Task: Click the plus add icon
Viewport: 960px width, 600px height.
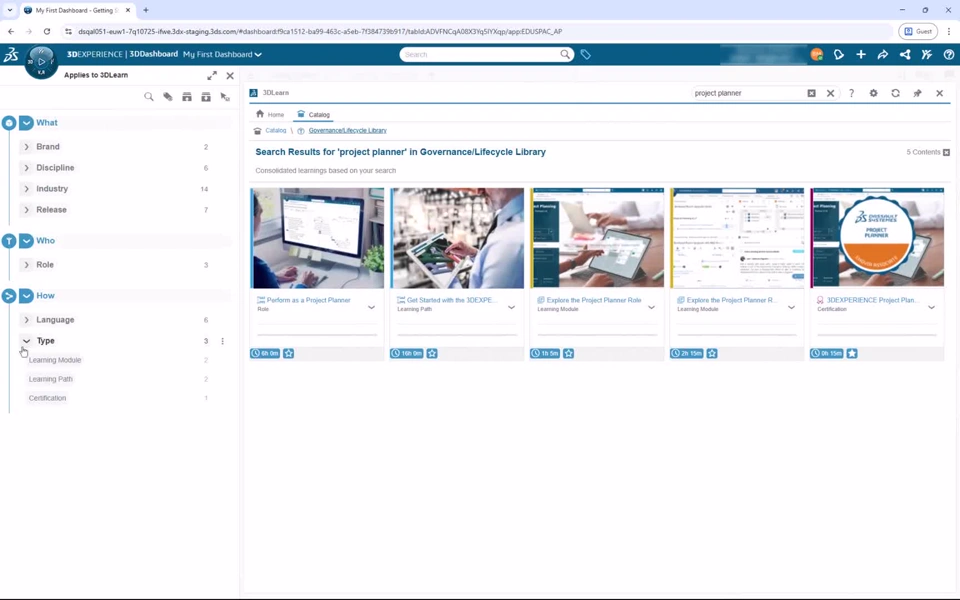Action: point(860,54)
